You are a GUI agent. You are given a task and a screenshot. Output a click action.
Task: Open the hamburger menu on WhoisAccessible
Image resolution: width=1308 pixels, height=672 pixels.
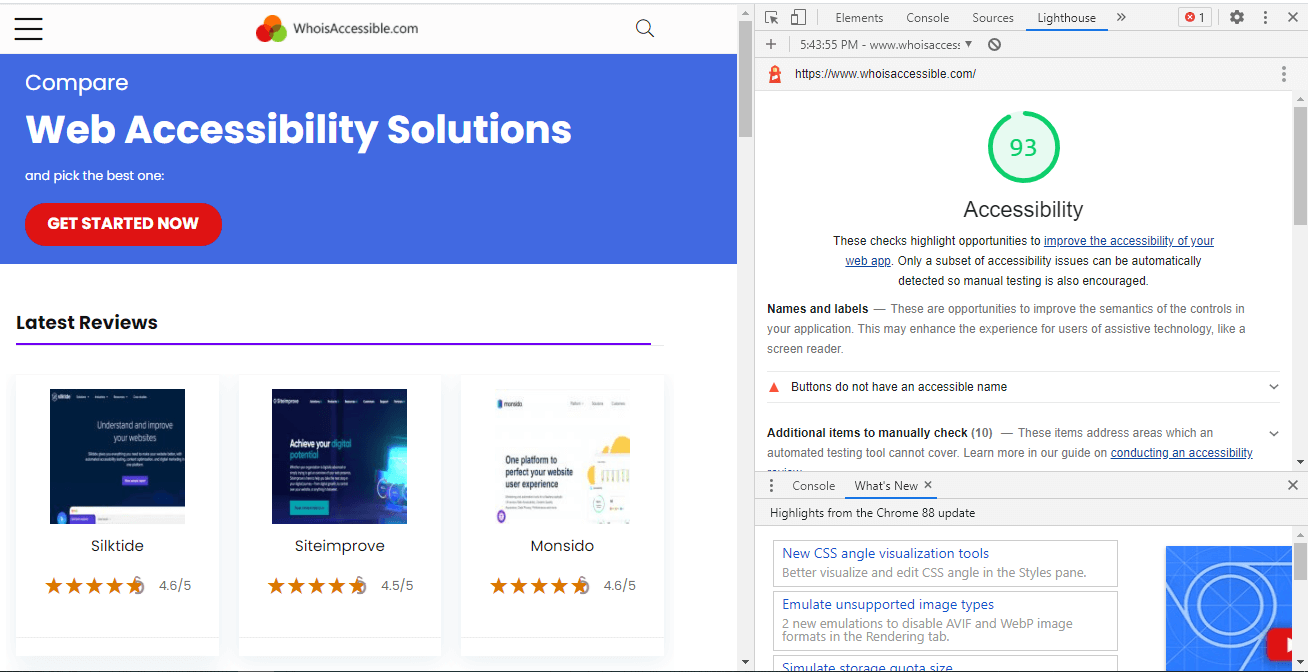(x=29, y=29)
